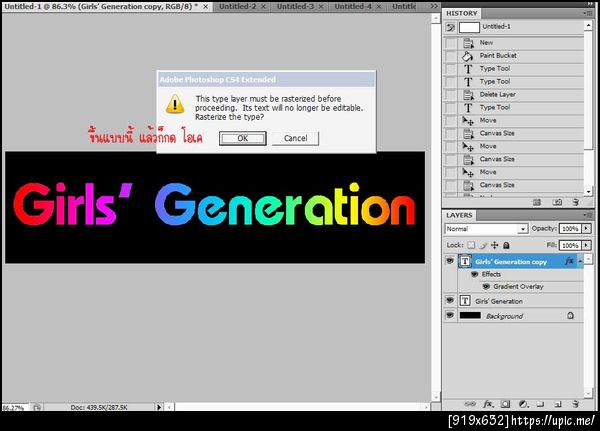This screenshot has width=600, height=431.
Task: Toggle lock transparent pixels
Action: (x=471, y=245)
